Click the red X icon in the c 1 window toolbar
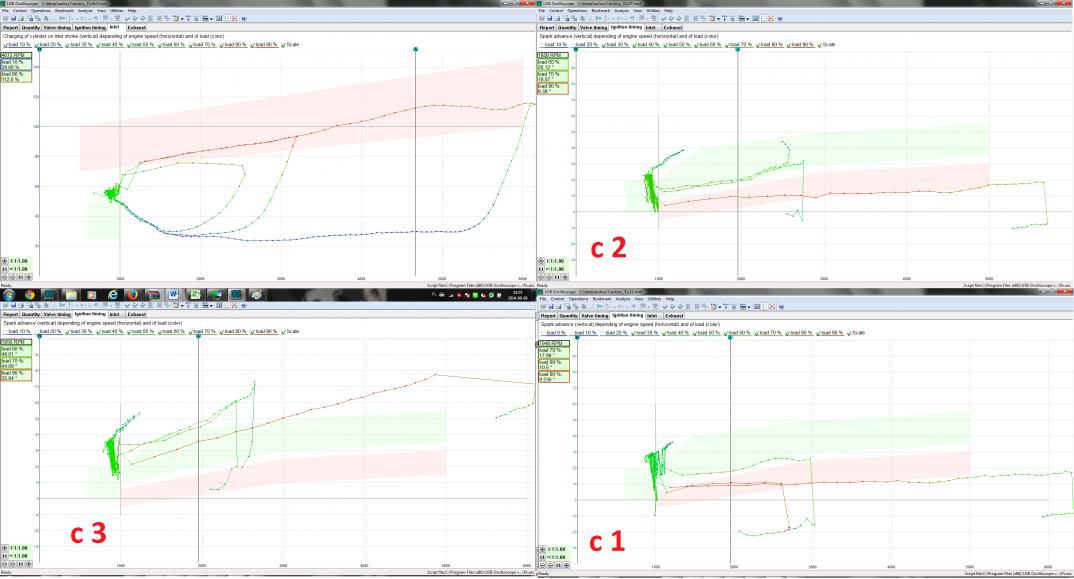The image size is (1074, 579). tap(773, 306)
